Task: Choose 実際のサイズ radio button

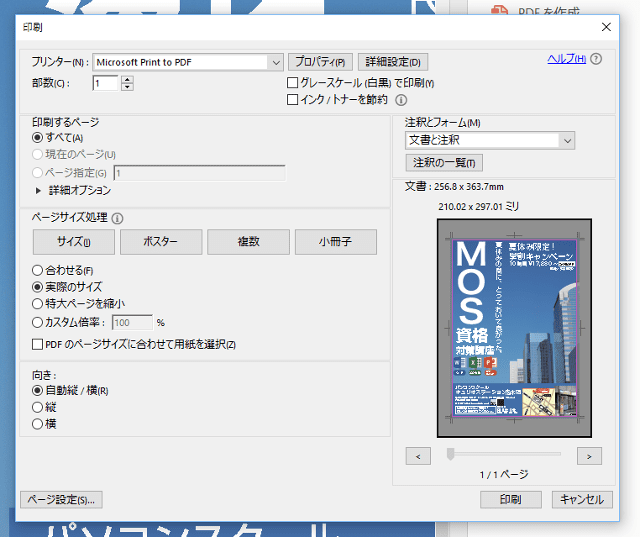Action: [x=37, y=287]
